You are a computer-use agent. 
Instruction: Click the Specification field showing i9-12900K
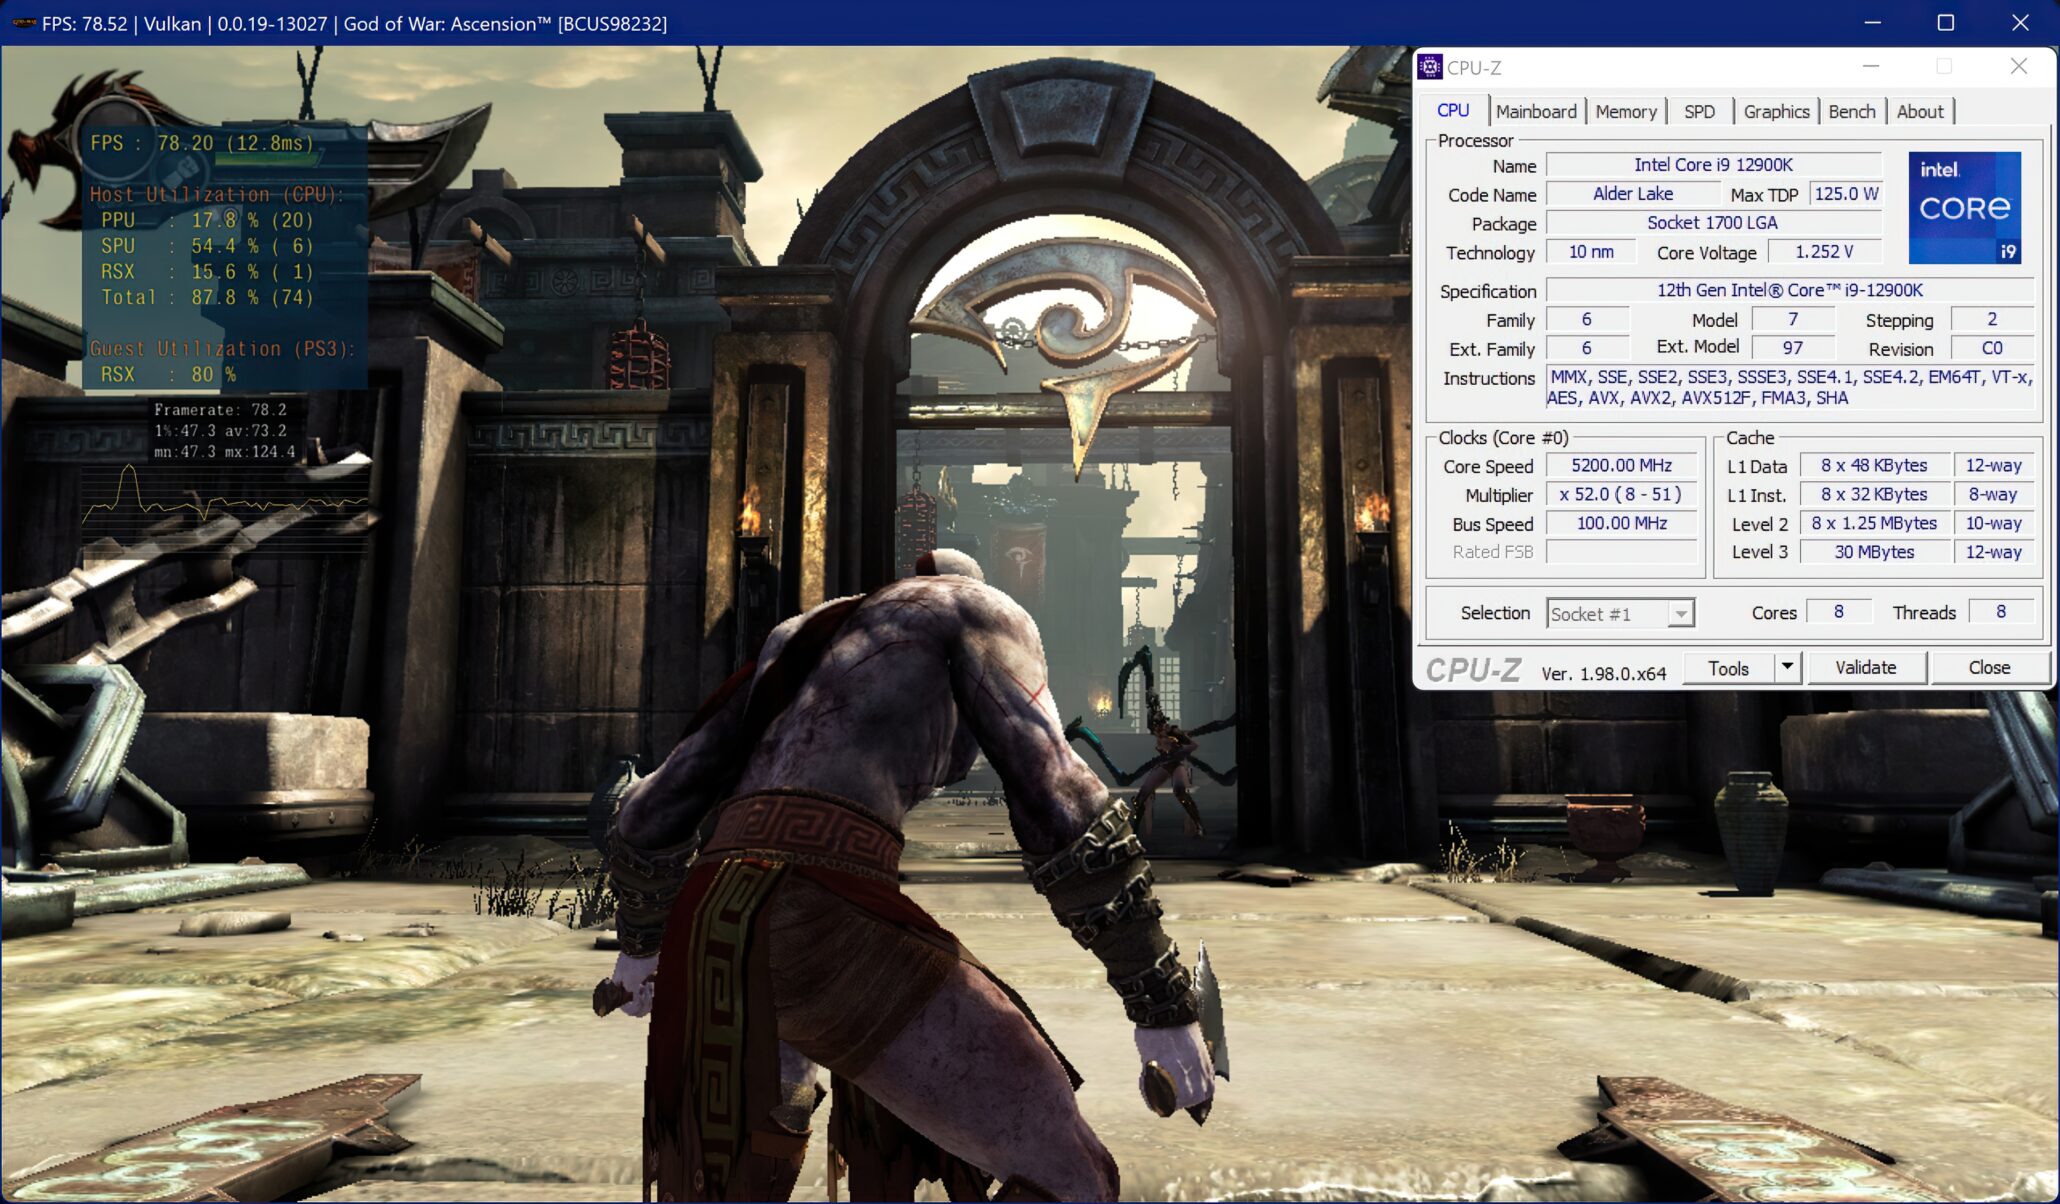point(1775,290)
